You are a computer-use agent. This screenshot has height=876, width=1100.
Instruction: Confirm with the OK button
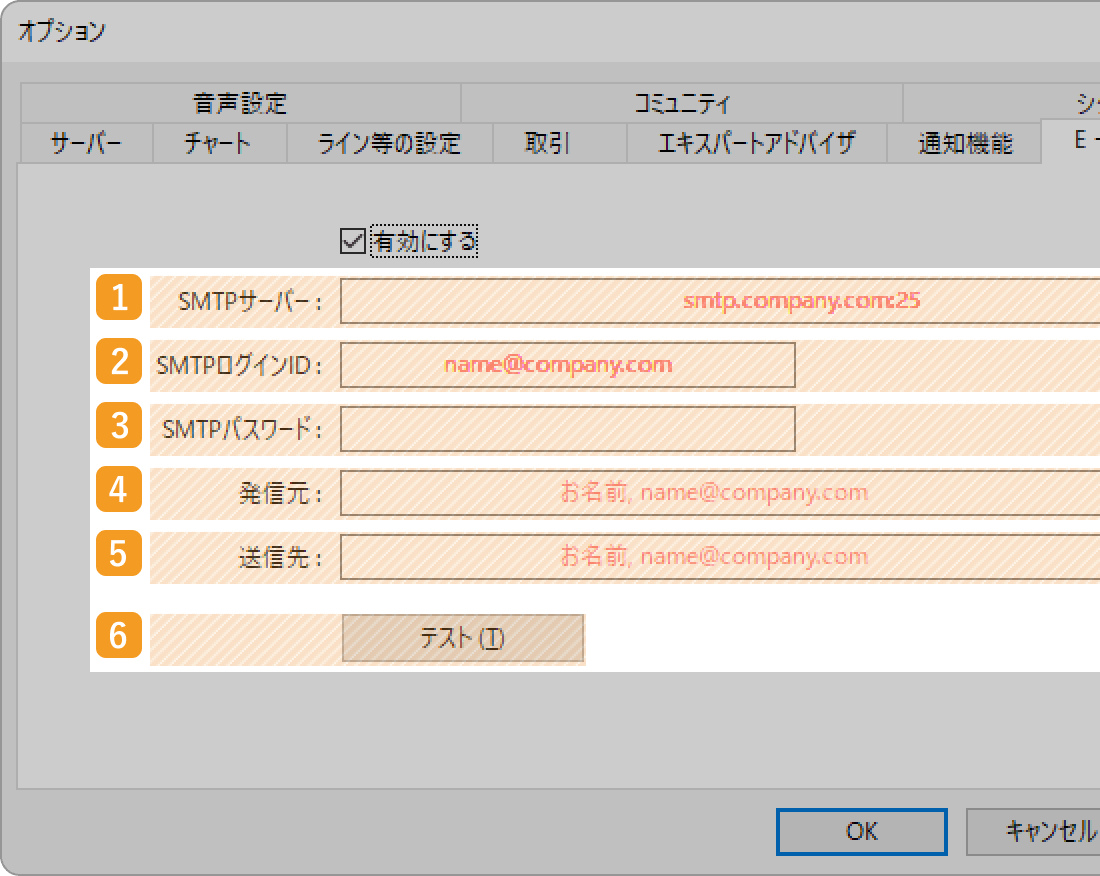pos(861,832)
